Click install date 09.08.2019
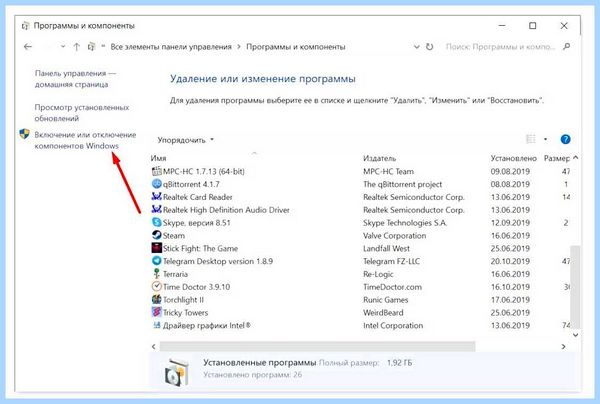 (x=510, y=171)
